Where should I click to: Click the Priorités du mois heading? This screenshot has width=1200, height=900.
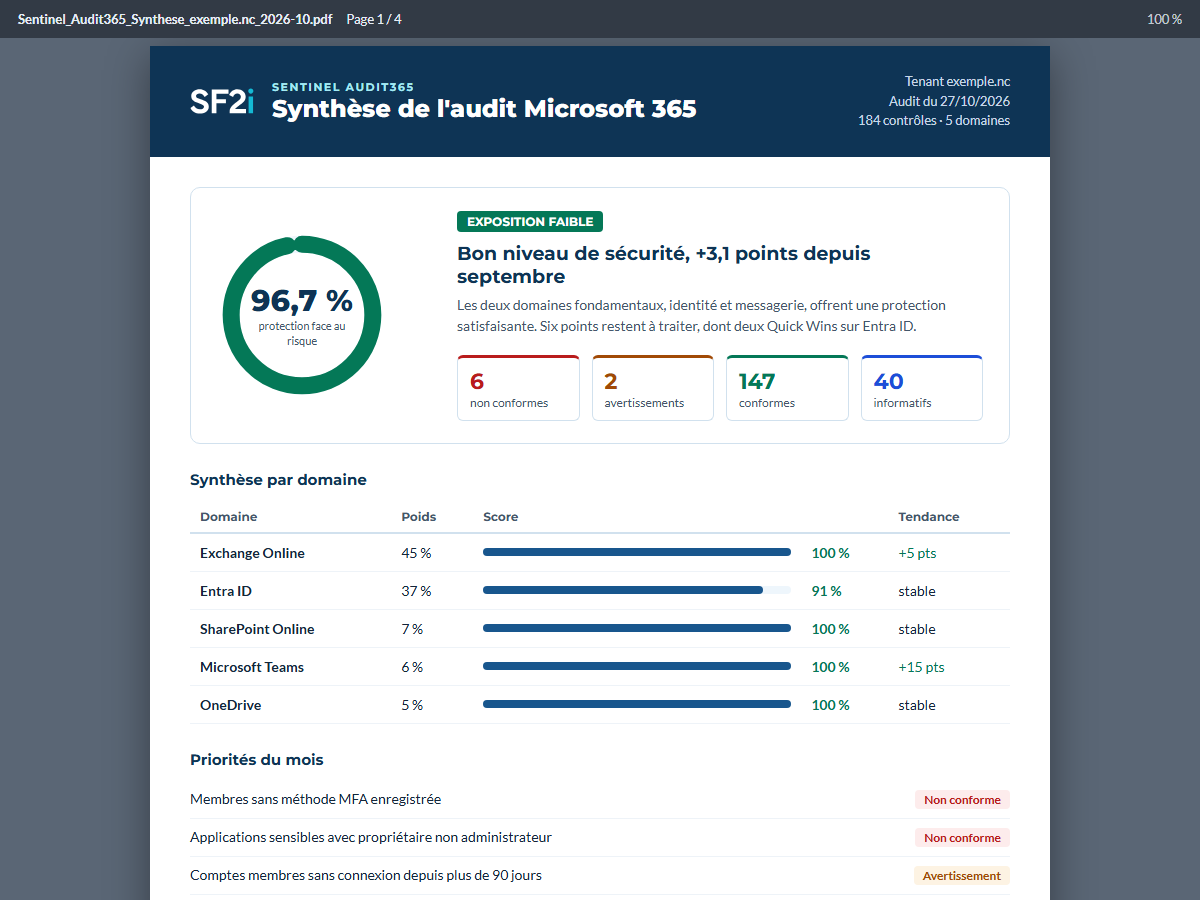point(257,760)
